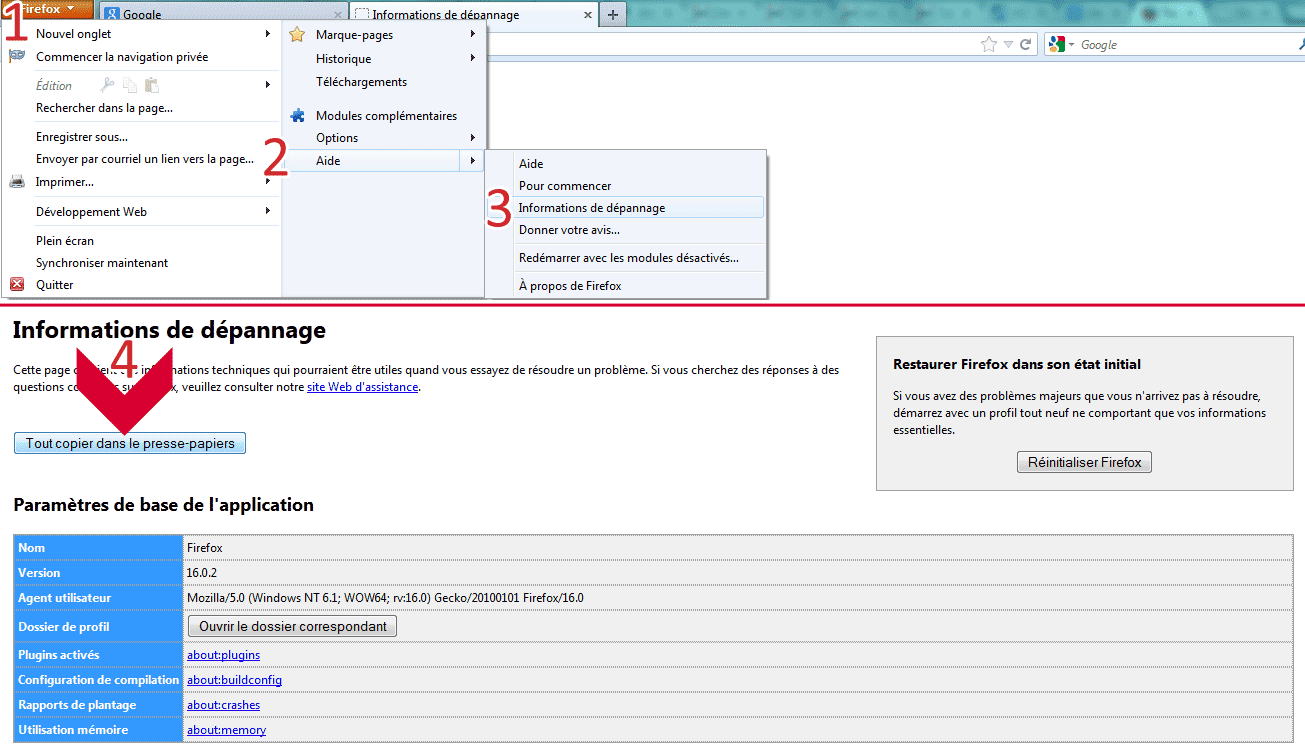The height and width of the screenshot is (747, 1305).
Task: Expand the Développement Web submenu arrow
Action: point(268,211)
